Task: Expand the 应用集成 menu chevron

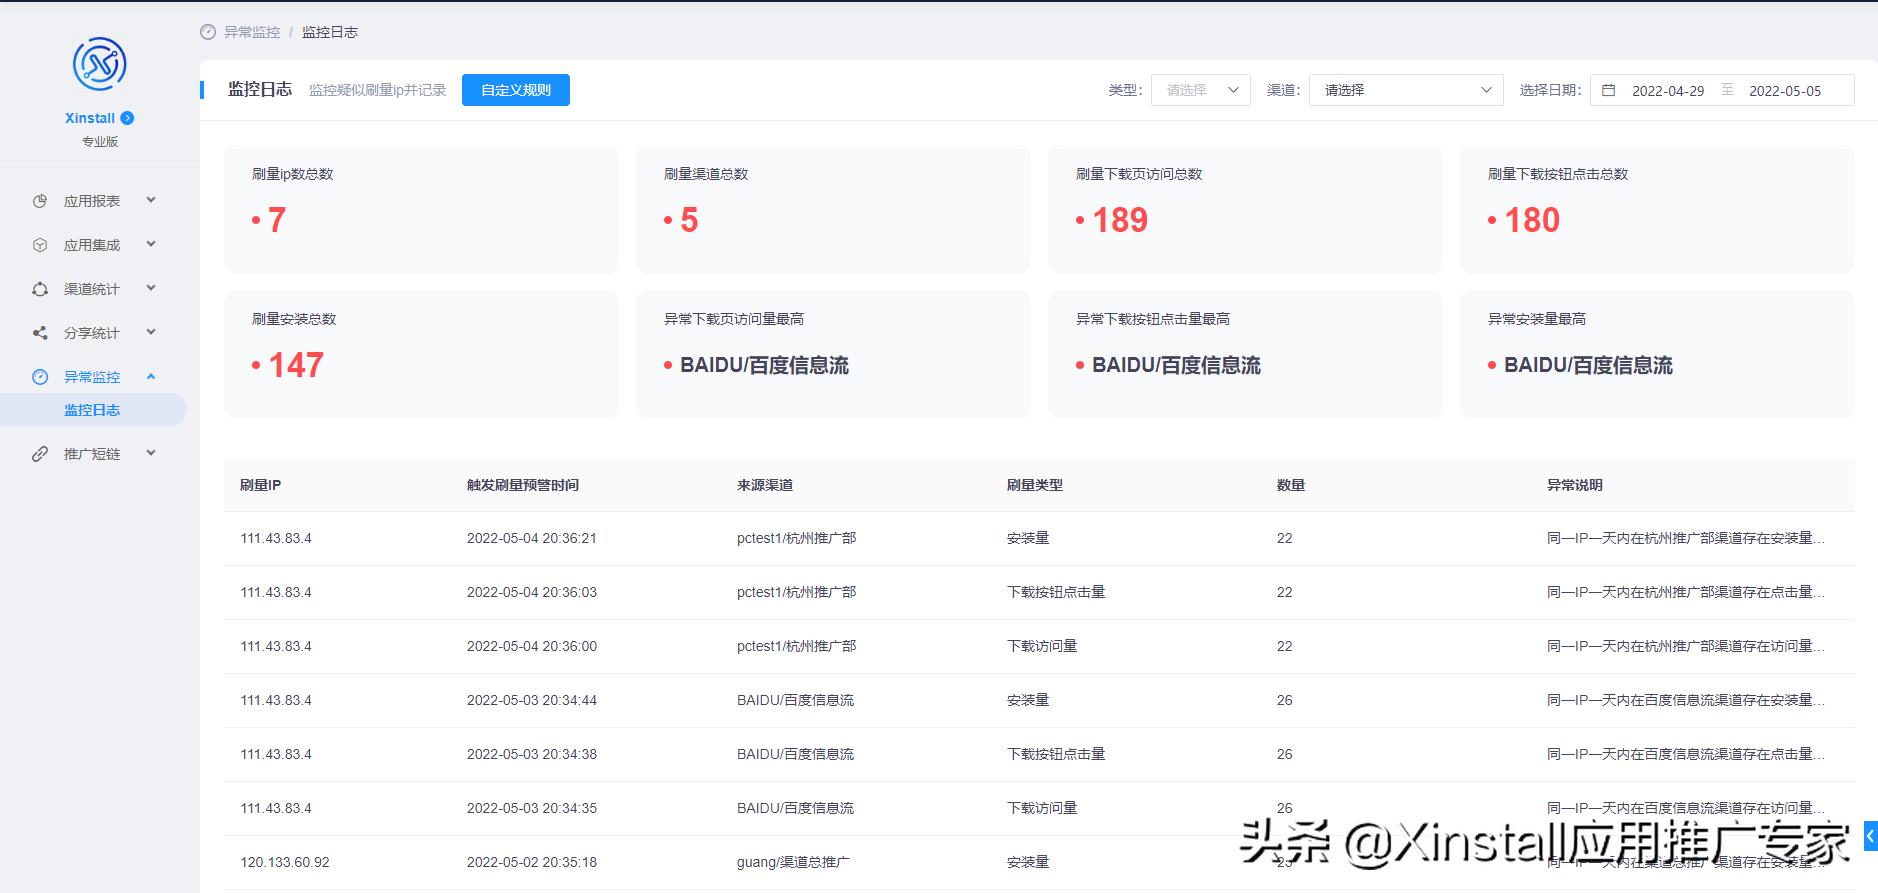Action: [x=151, y=244]
